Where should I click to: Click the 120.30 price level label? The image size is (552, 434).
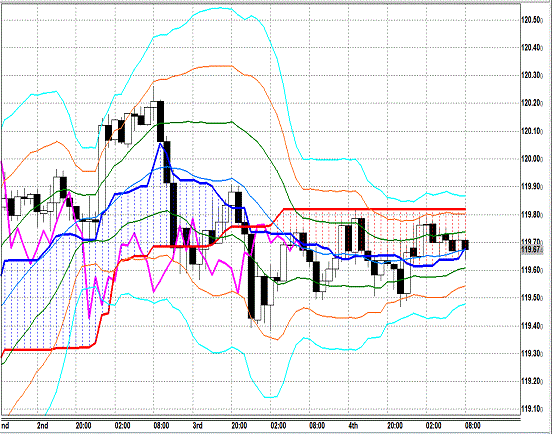click(532, 75)
